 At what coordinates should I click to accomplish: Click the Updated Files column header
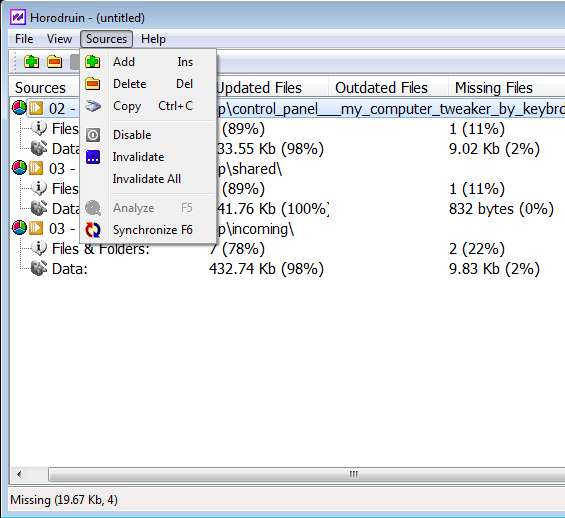tap(259, 88)
